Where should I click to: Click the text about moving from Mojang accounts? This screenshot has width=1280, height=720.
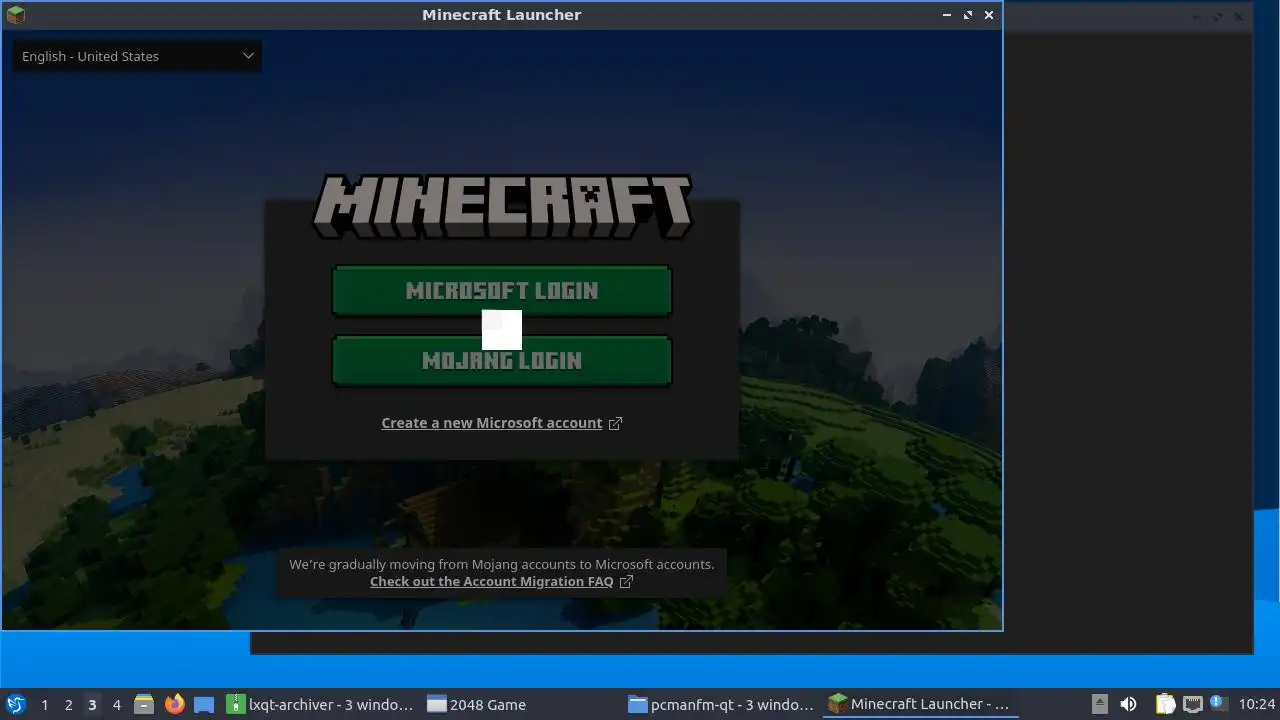[502, 564]
